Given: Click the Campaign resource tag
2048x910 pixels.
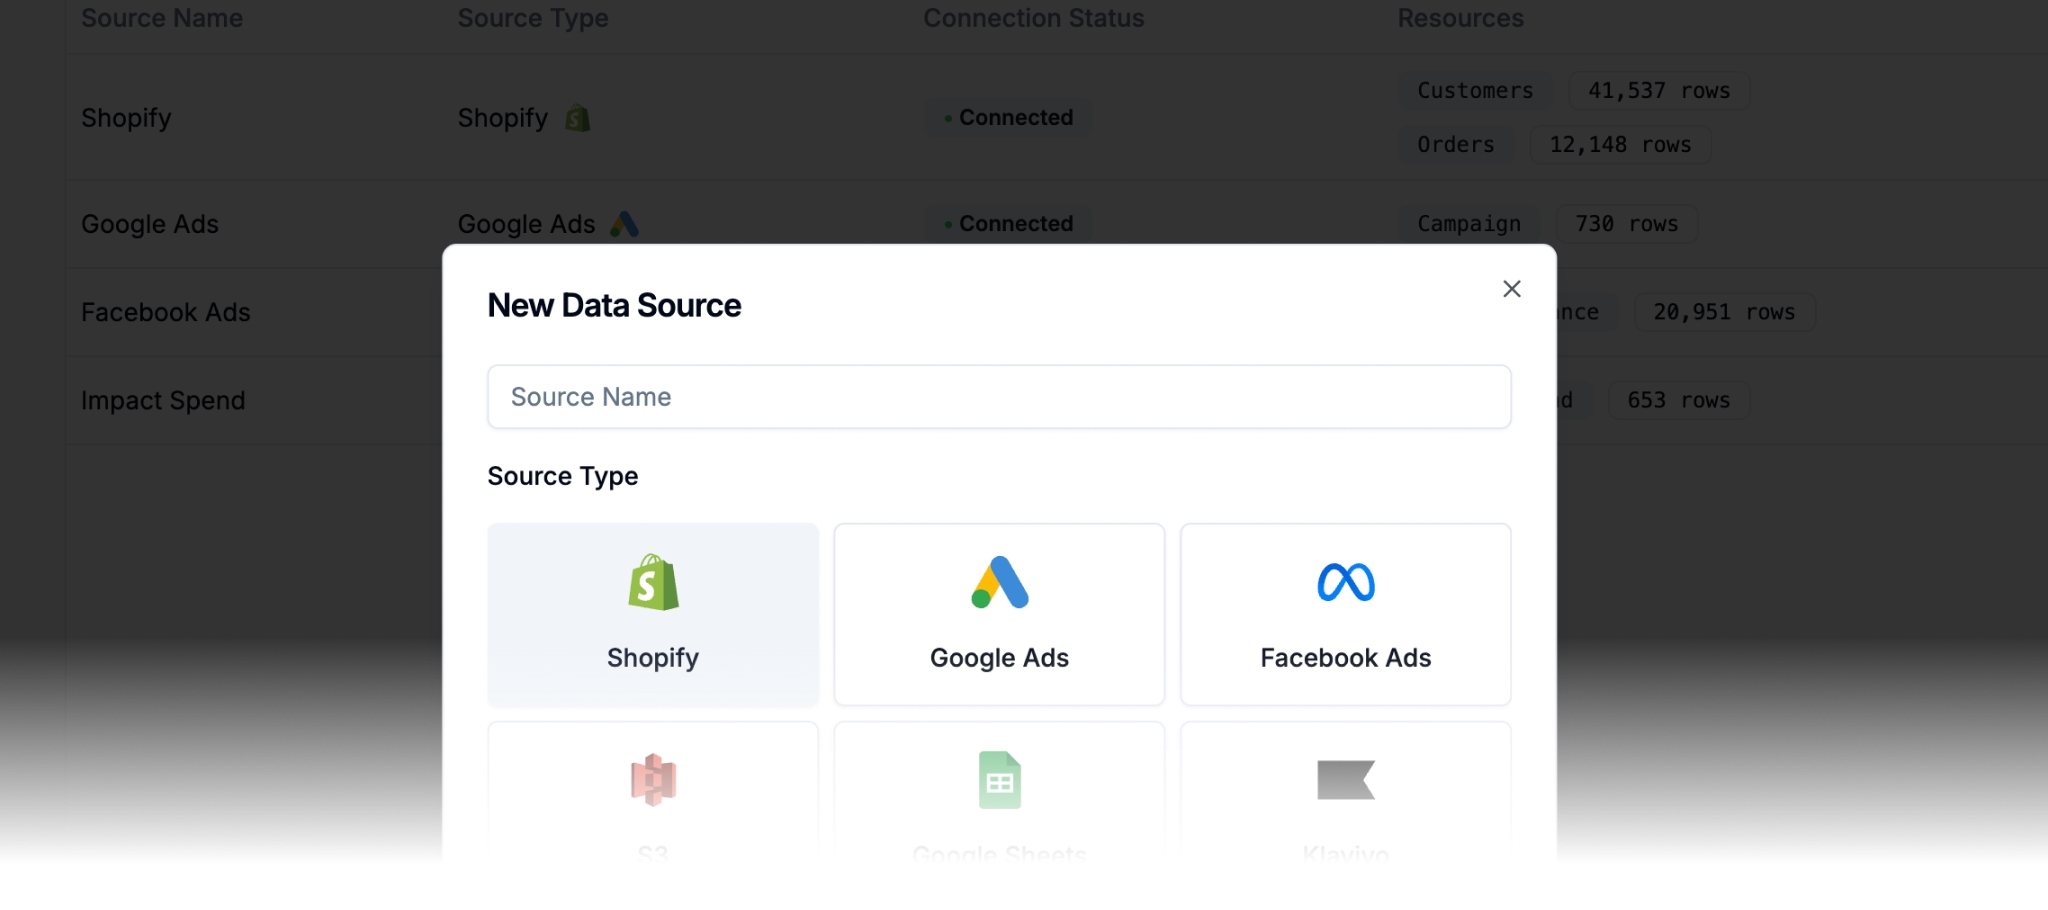Looking at the screenshot, I should click(1469, 224).
